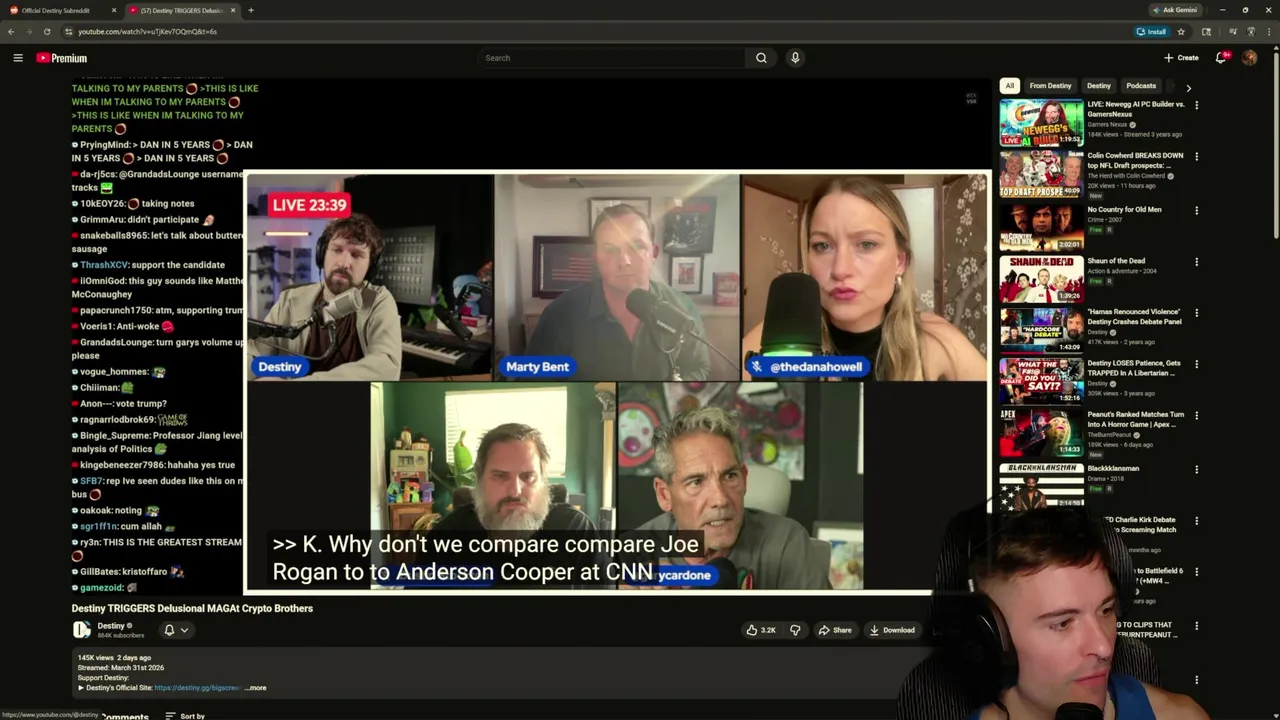Open the Hamas Renounced Violence video title

pyautogui.click(x=1135, y=317)
